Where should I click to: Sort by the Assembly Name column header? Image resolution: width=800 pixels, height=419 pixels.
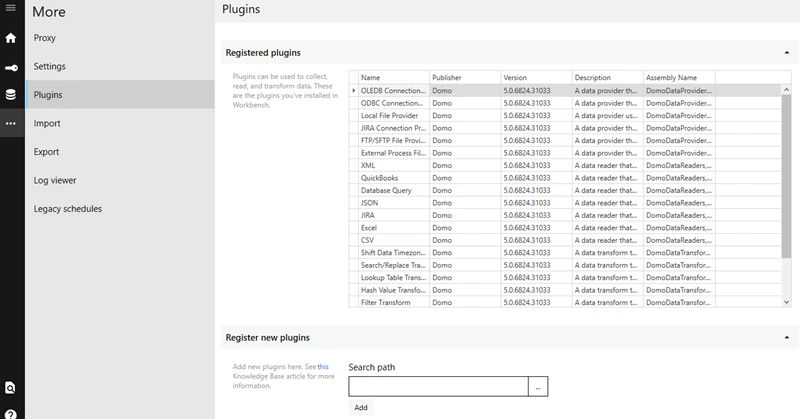(x=679, y=78)
